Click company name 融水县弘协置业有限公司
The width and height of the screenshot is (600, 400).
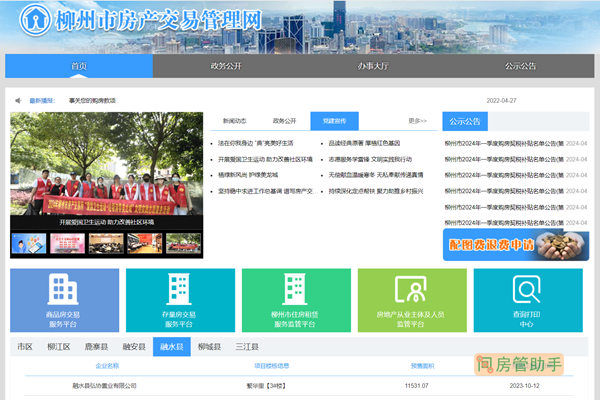pyautogui.click(x=104, y=385)
